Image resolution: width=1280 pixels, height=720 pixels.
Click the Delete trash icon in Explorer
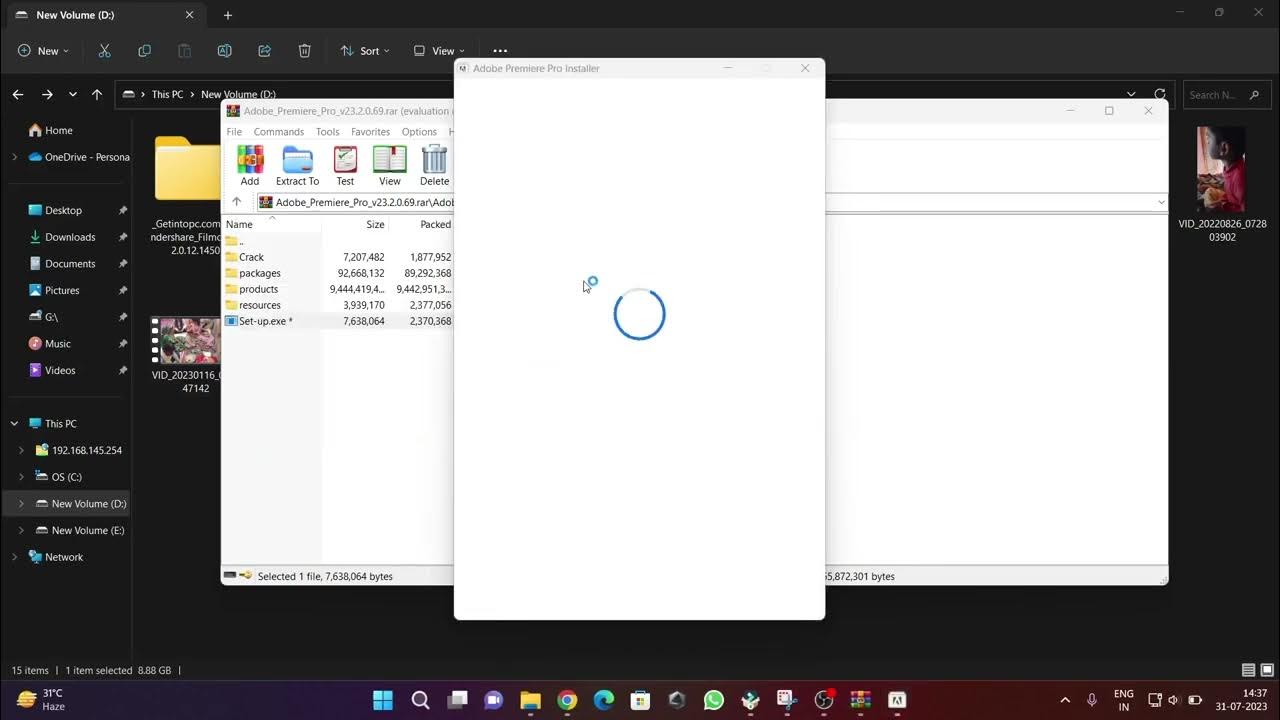[x=304, y=51]
